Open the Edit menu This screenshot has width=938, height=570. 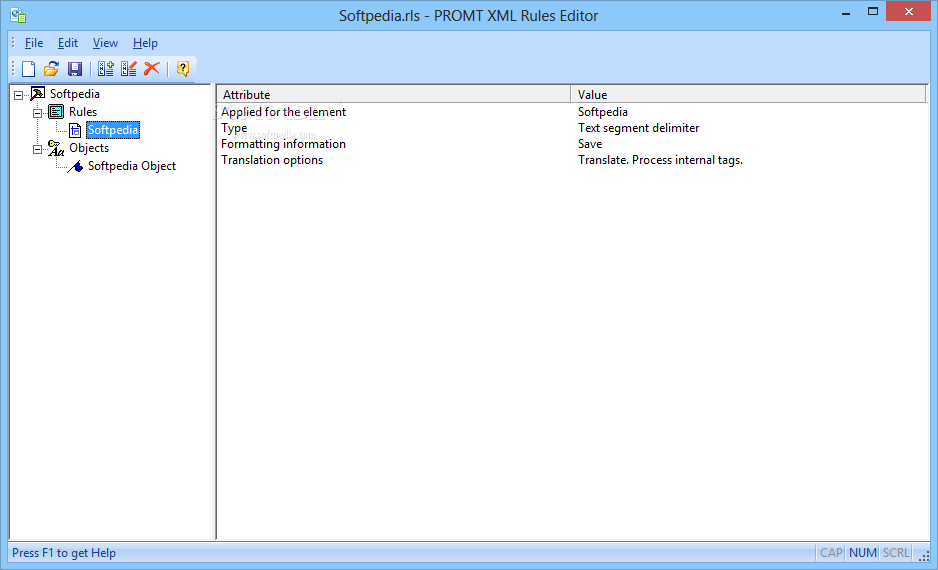[x=68, y=43]
